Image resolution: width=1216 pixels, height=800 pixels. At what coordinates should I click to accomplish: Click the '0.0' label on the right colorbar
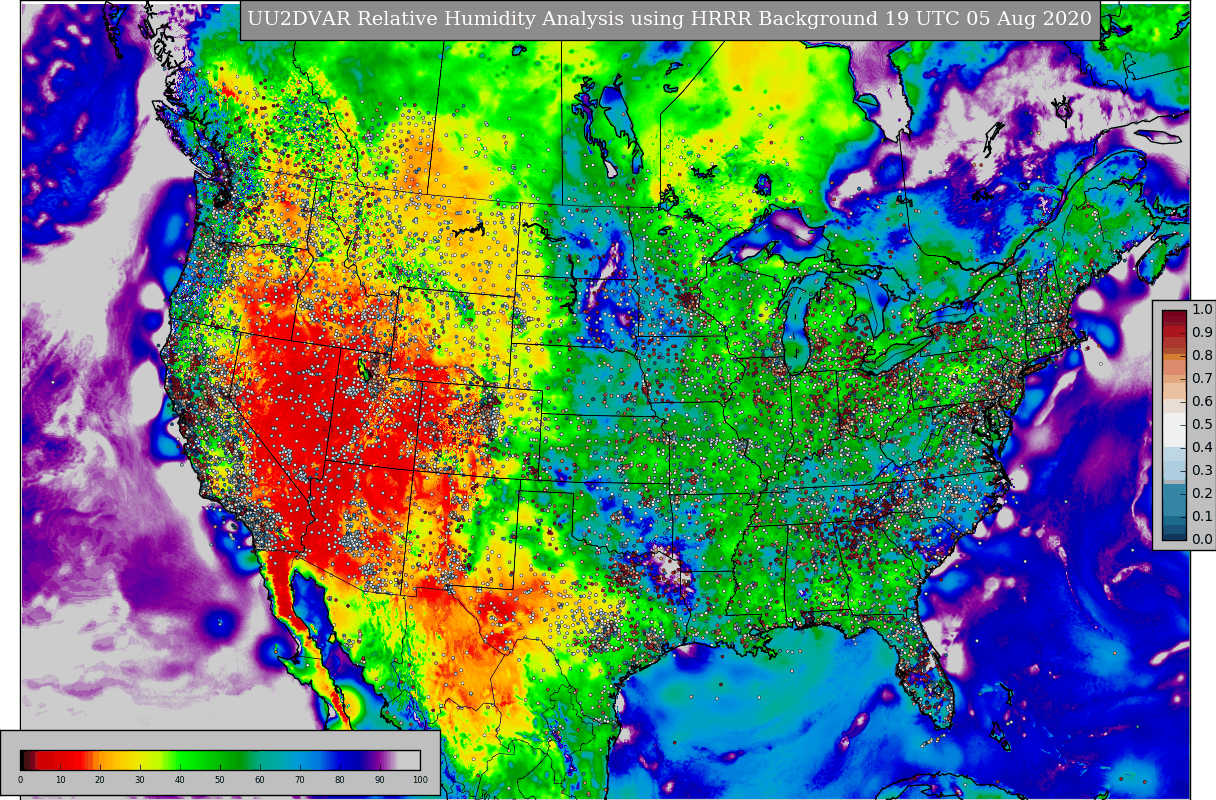tap(1201, 539)
